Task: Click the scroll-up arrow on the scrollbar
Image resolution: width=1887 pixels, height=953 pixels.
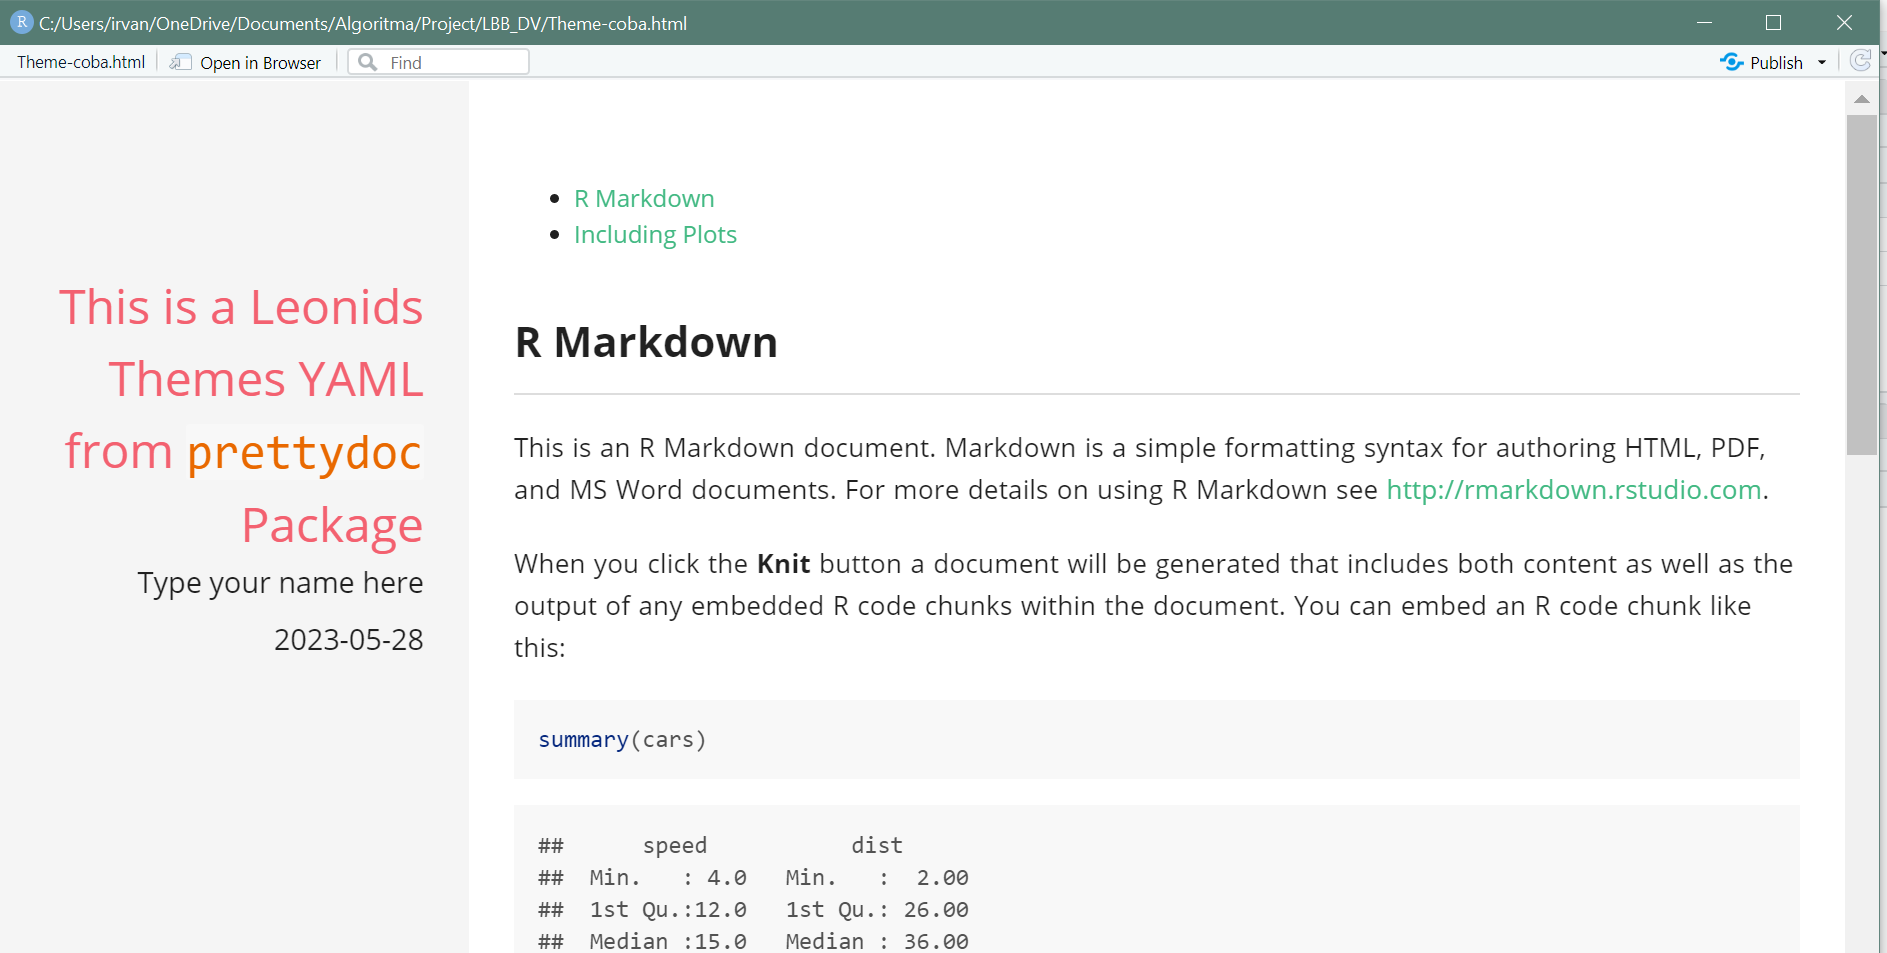Action: coord(1861,99)
